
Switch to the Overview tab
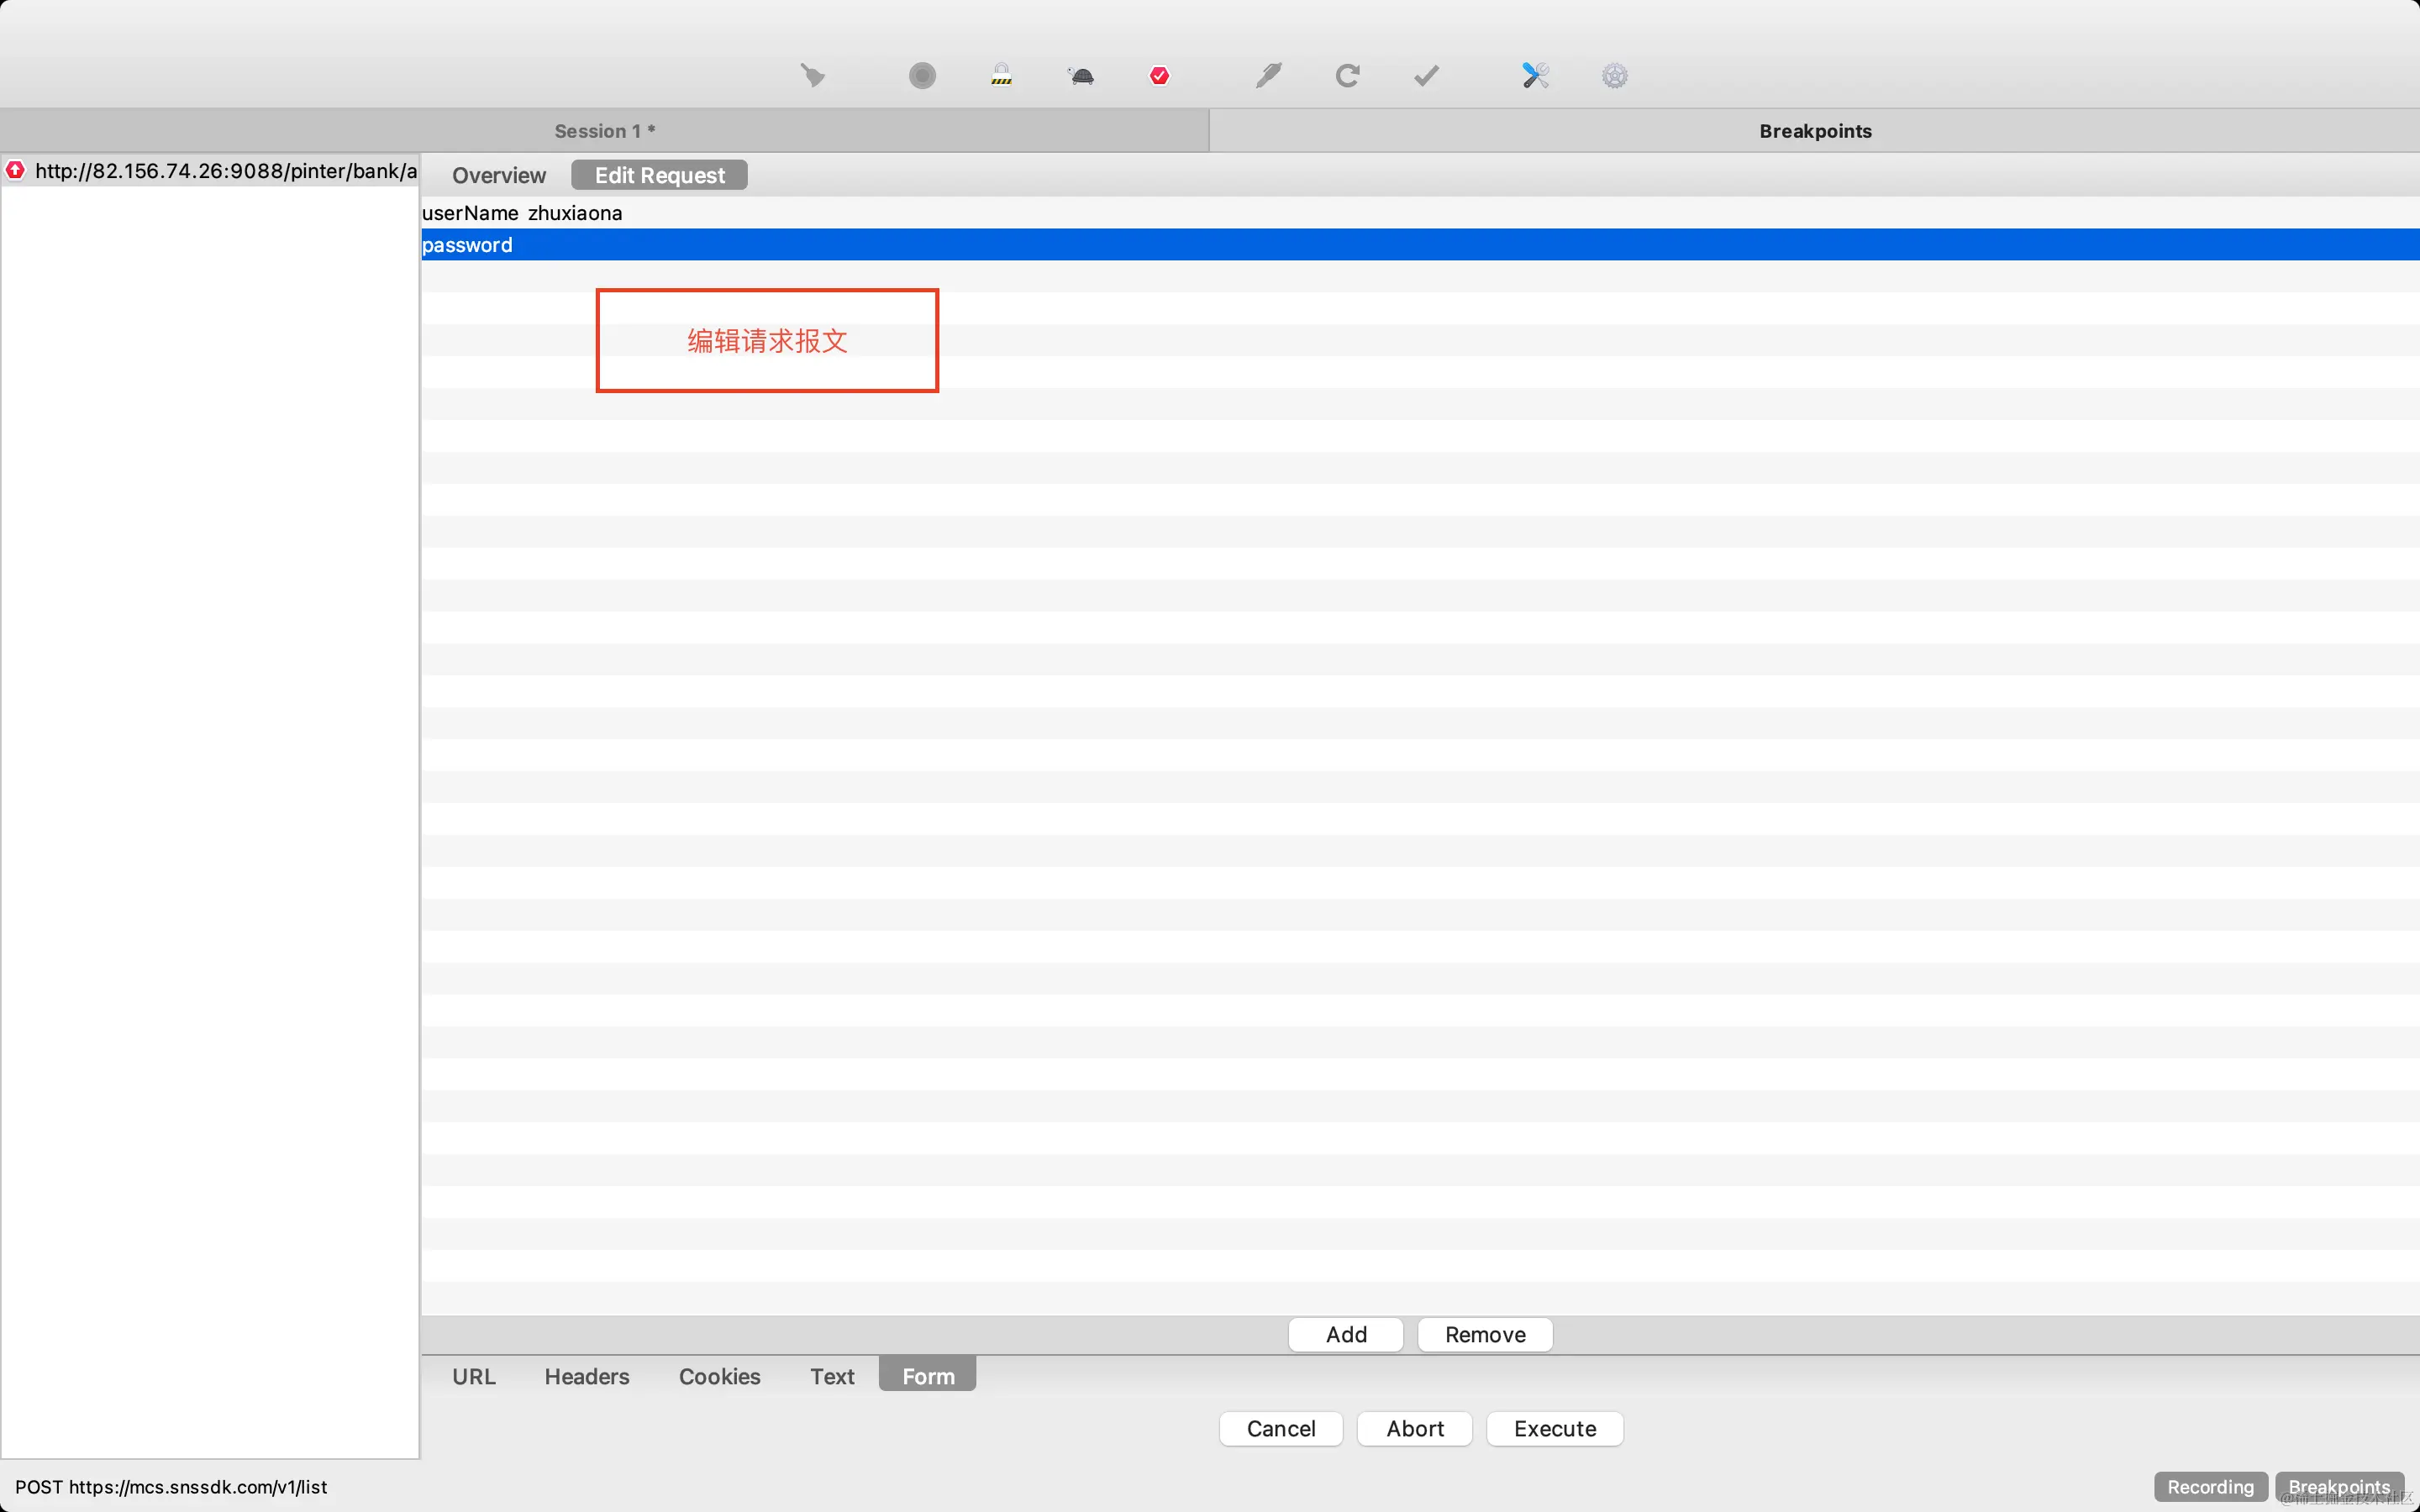498,175
